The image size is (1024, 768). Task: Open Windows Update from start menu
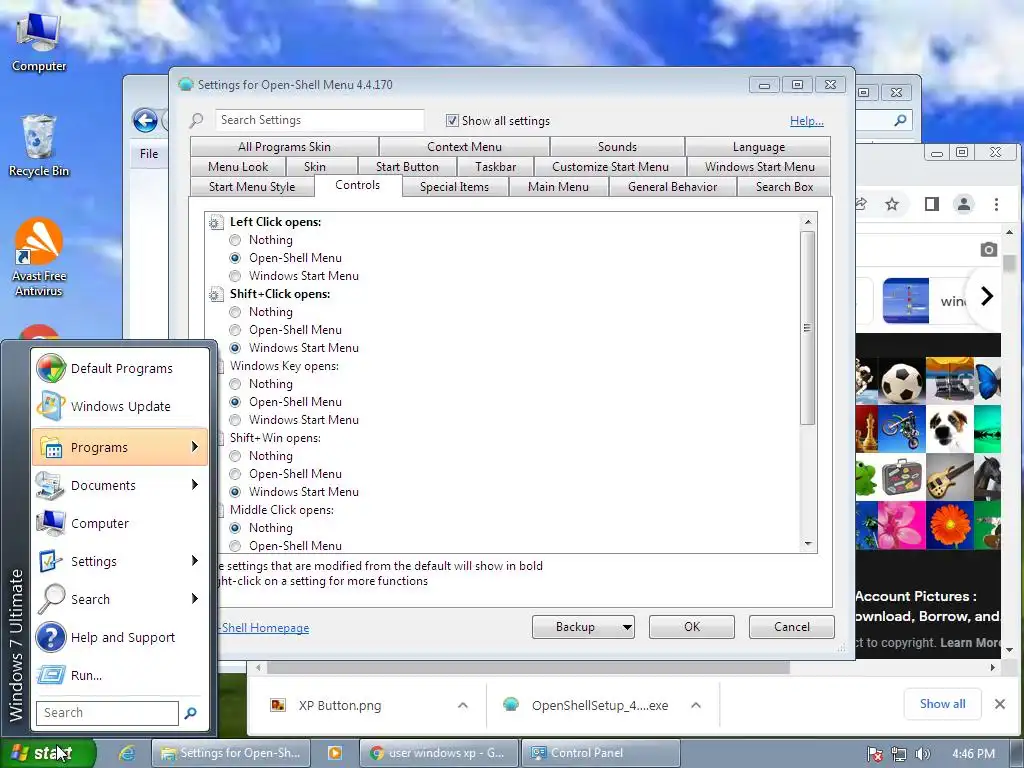pyautogui.click(x=120, y=406)
